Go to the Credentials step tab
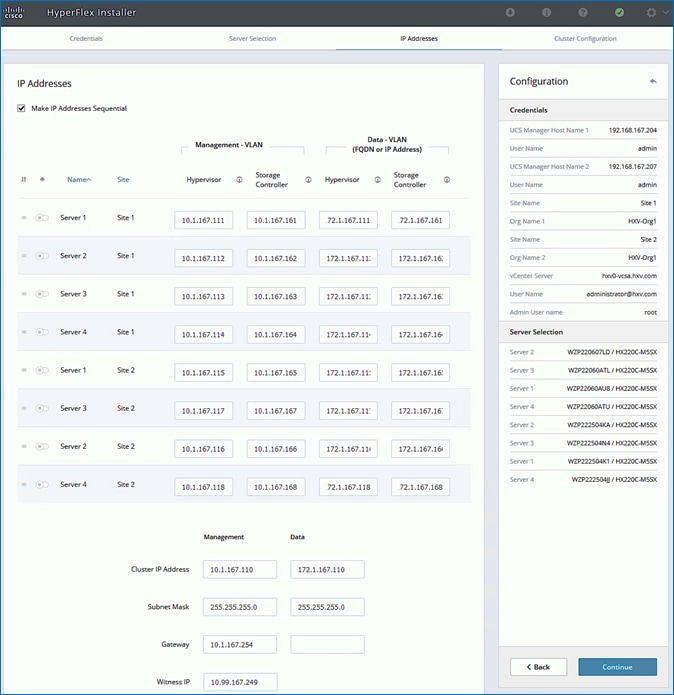Viewport: 674px width, 695px height. click(86, 39)
